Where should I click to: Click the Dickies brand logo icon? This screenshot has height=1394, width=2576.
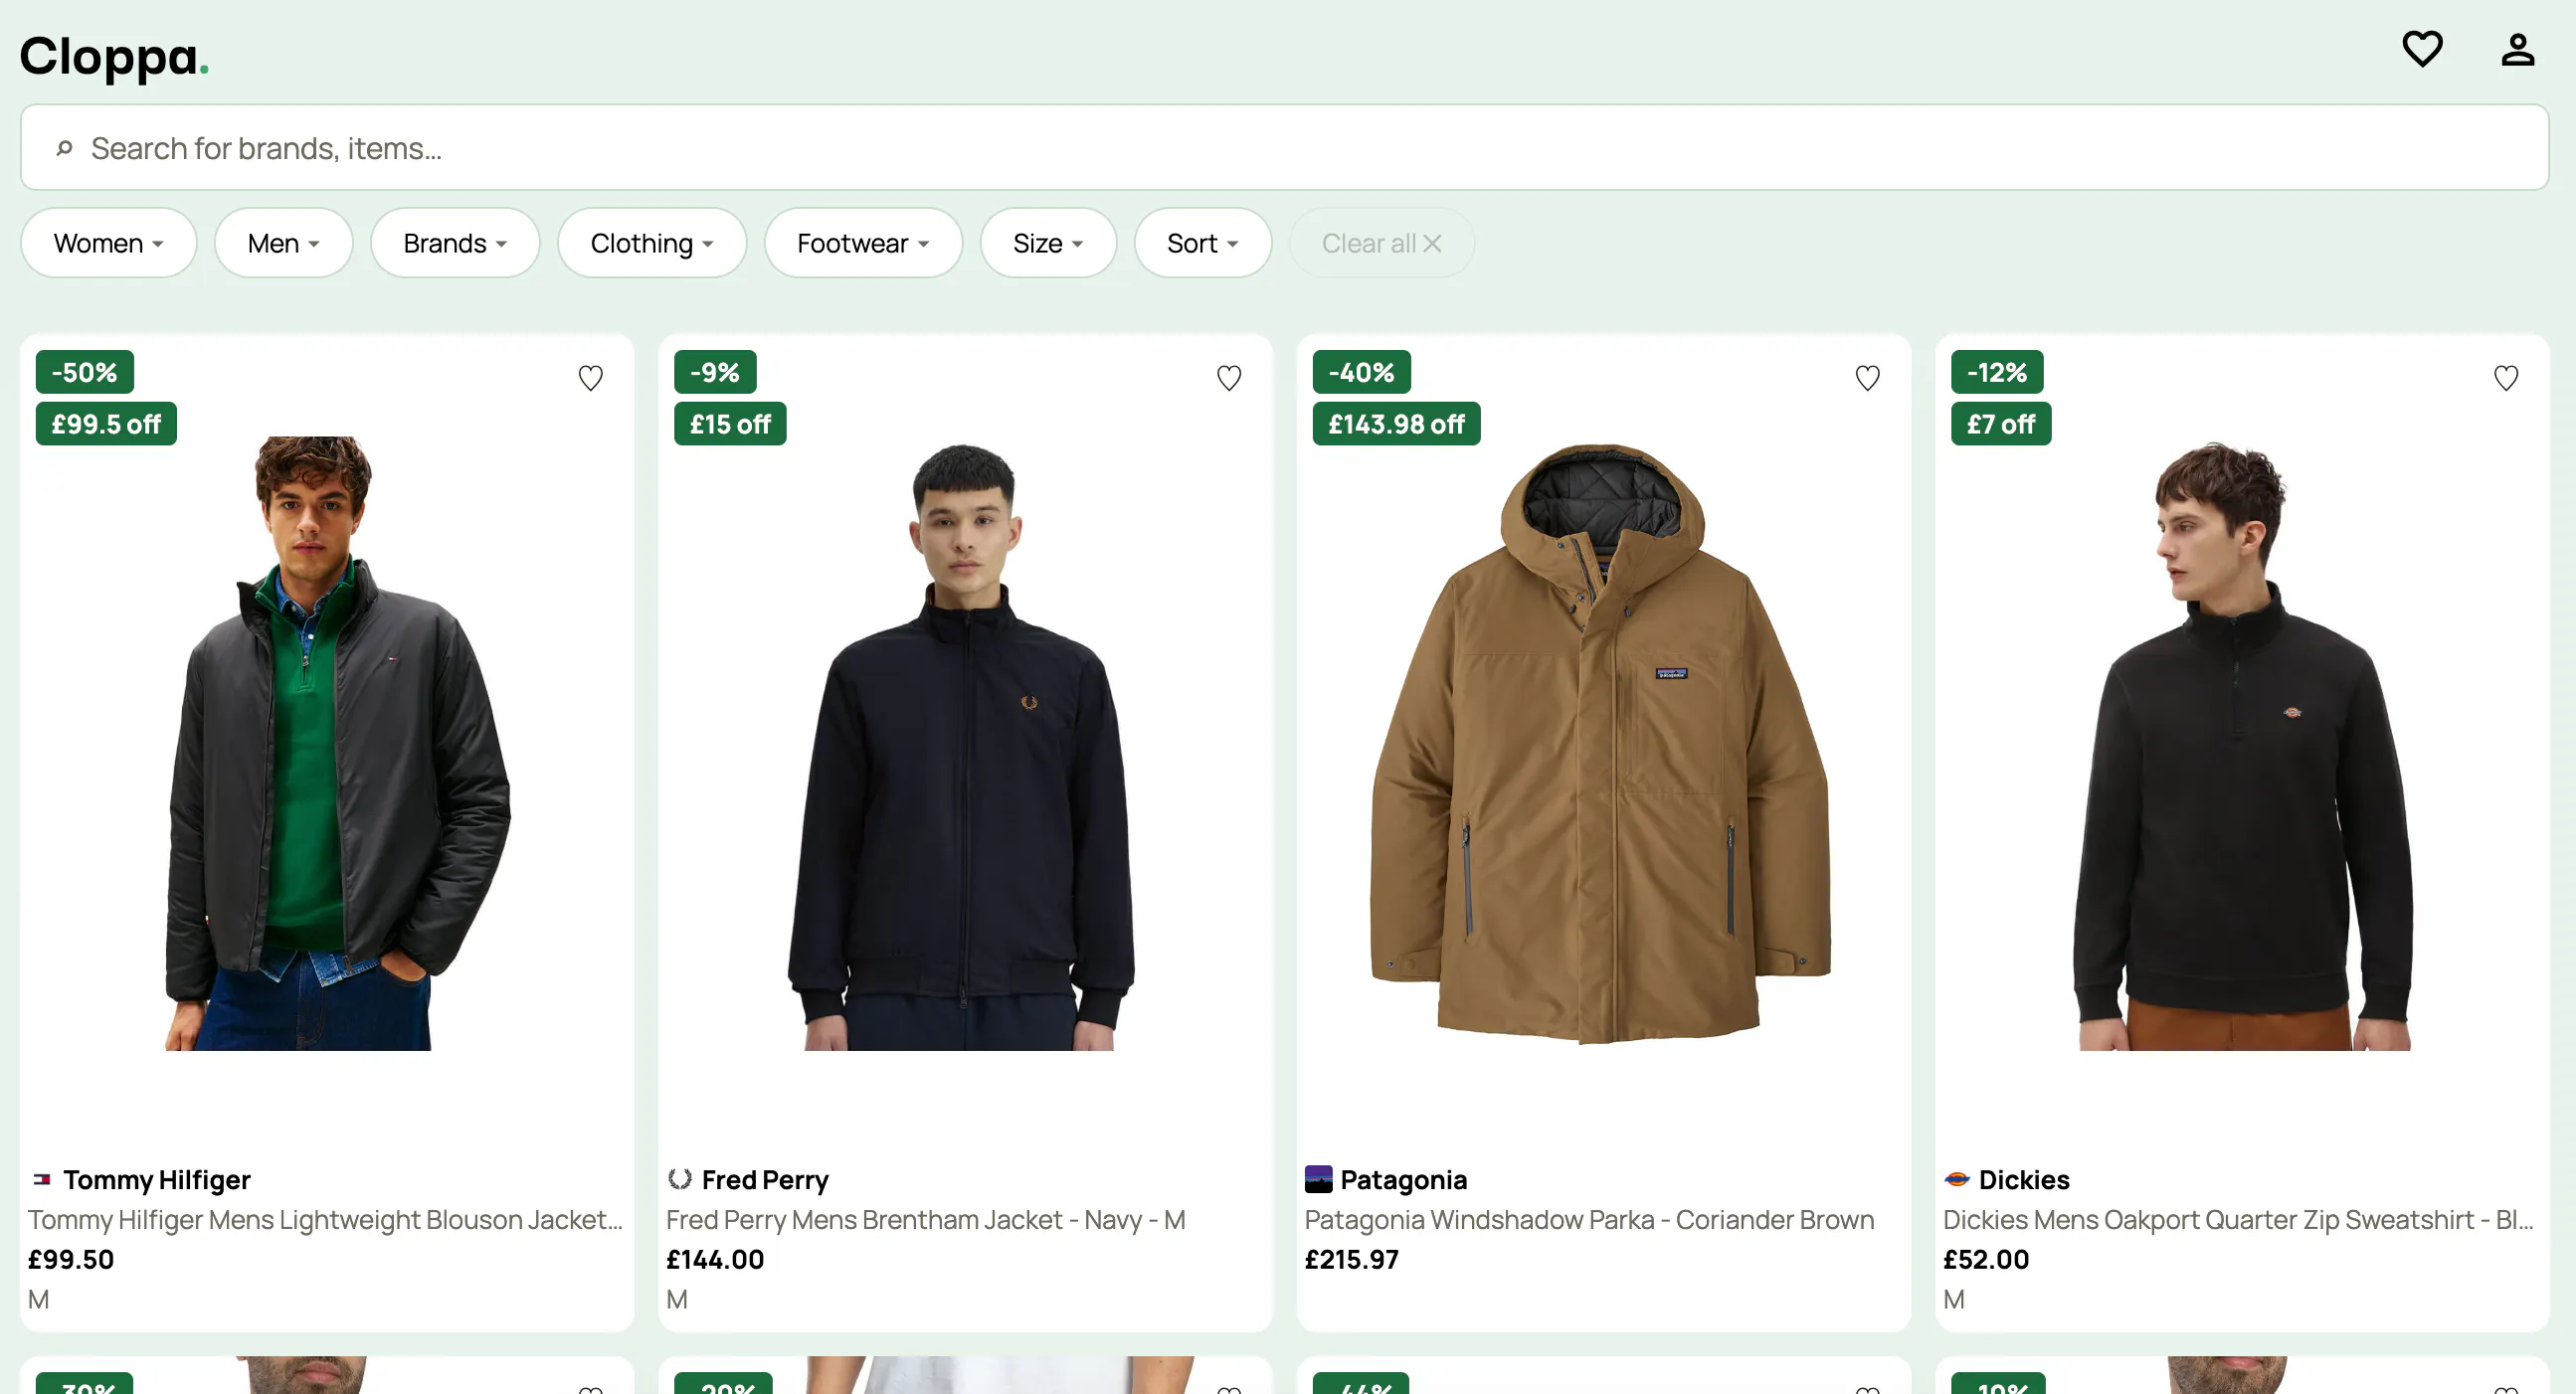pyautogui.click(x=1957, y=1179)
